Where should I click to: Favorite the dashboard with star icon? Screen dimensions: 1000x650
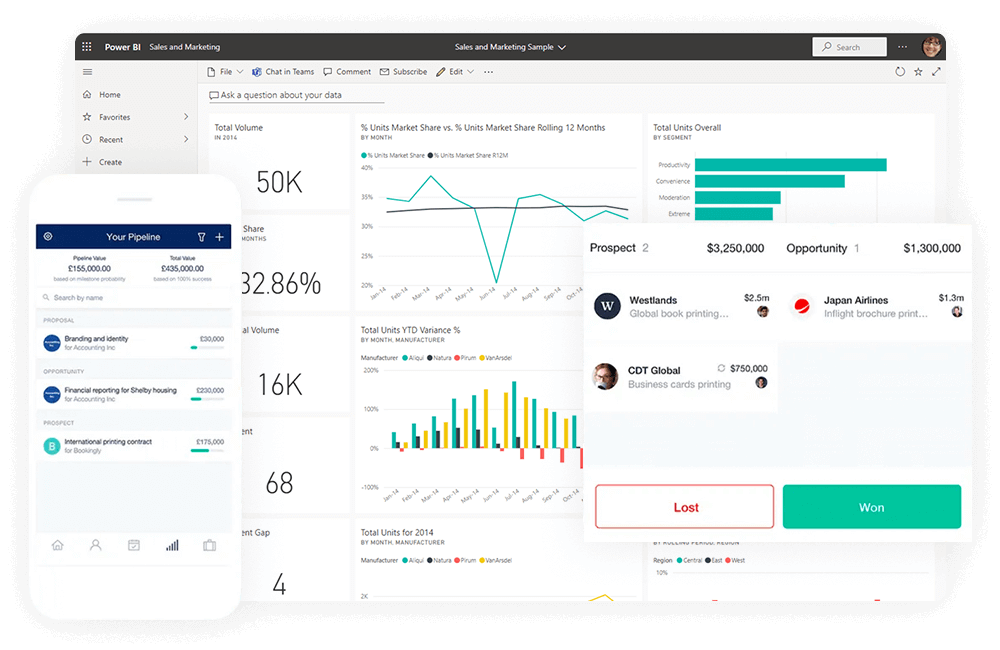pyautogui.click(x=918, y=72)
